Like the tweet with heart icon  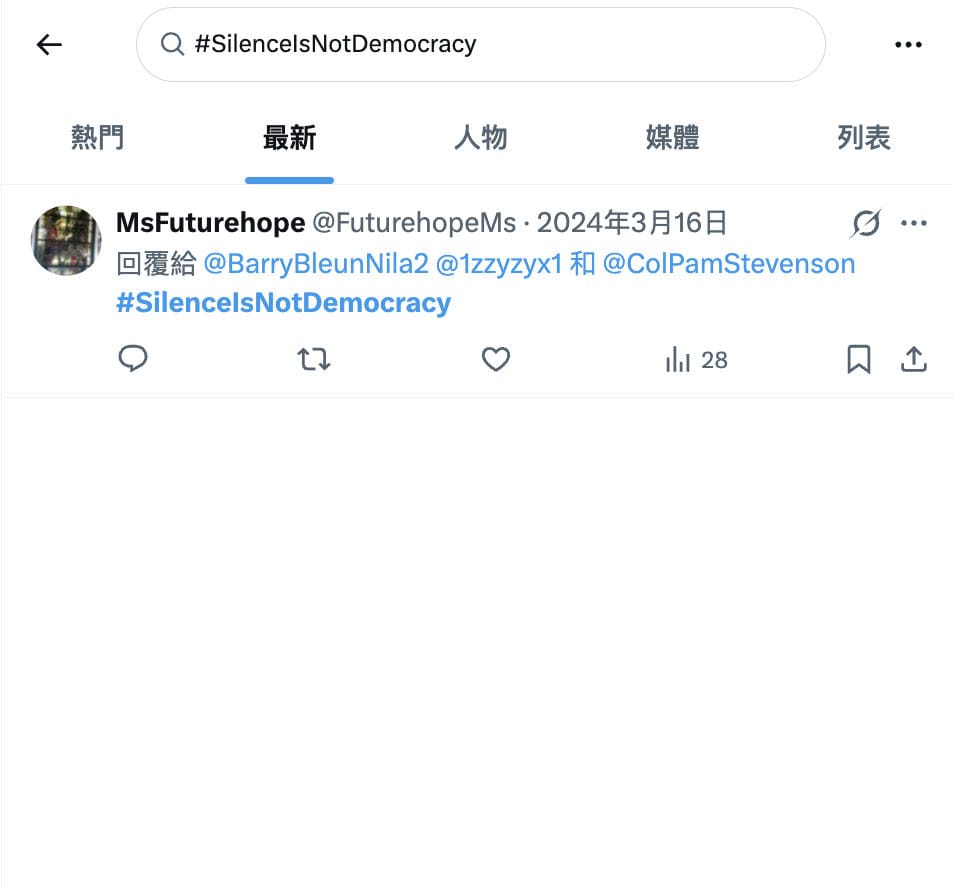496,359
